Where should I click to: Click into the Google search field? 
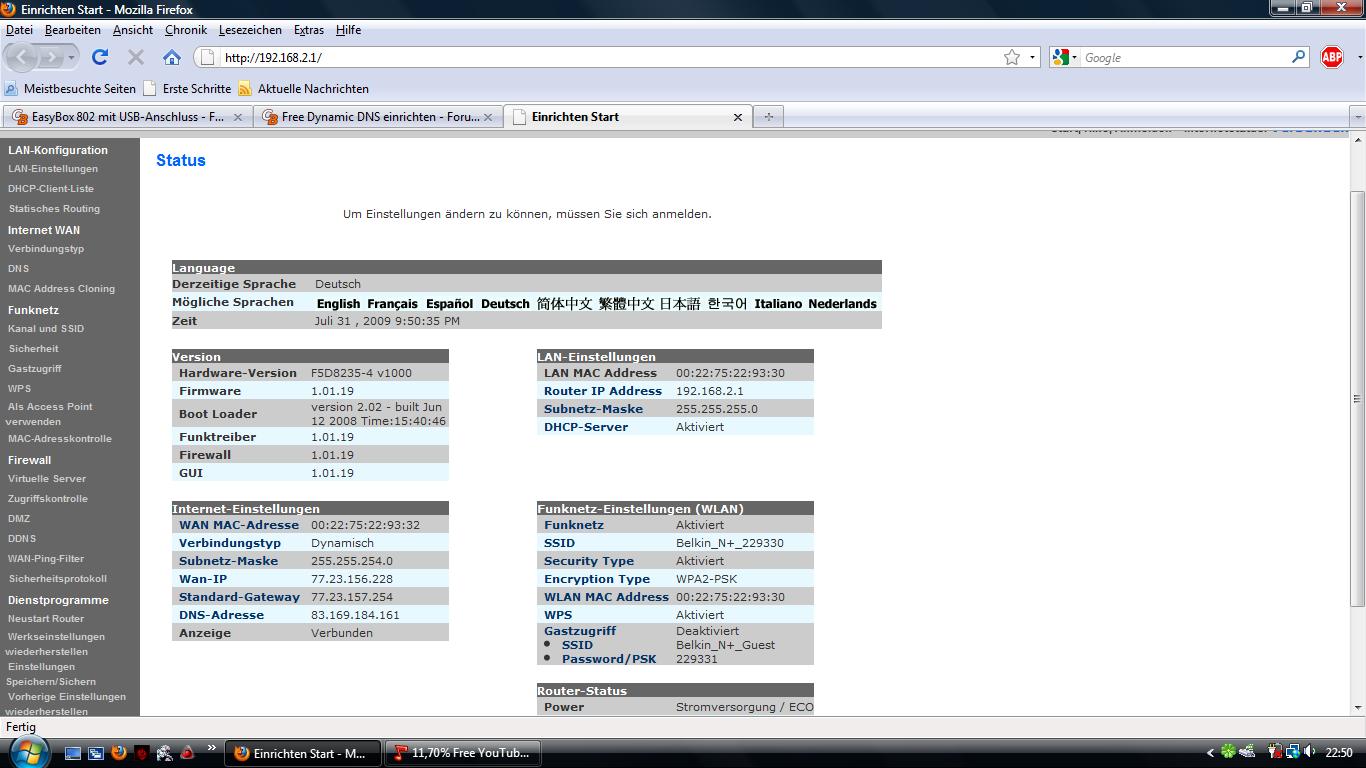tap(1184, 58)
